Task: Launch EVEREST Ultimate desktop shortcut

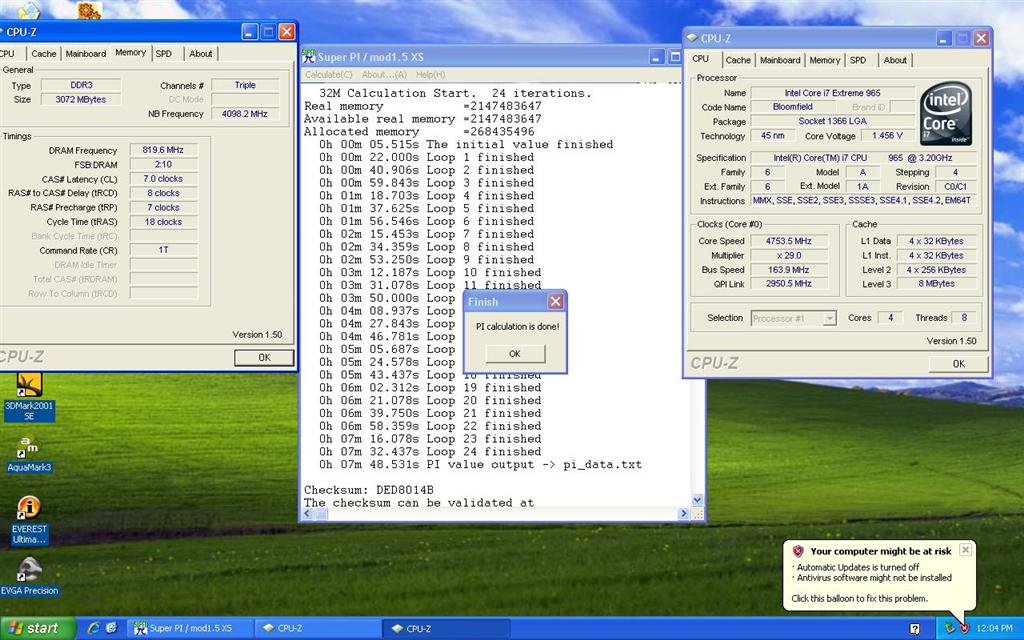Action: pyautogui.click(x=29, y=520)
